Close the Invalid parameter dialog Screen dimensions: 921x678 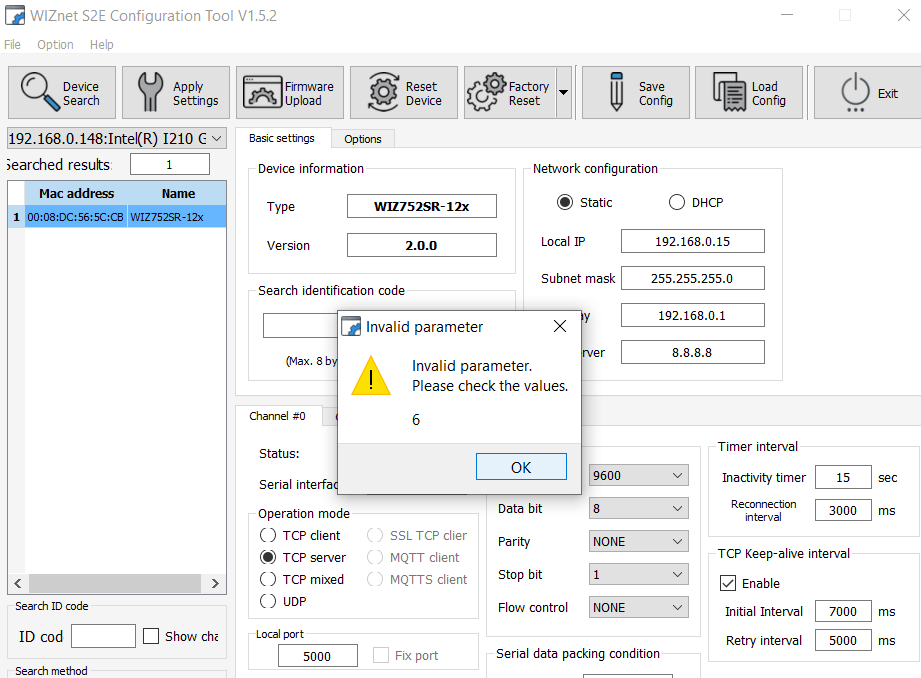click(560, 326)
